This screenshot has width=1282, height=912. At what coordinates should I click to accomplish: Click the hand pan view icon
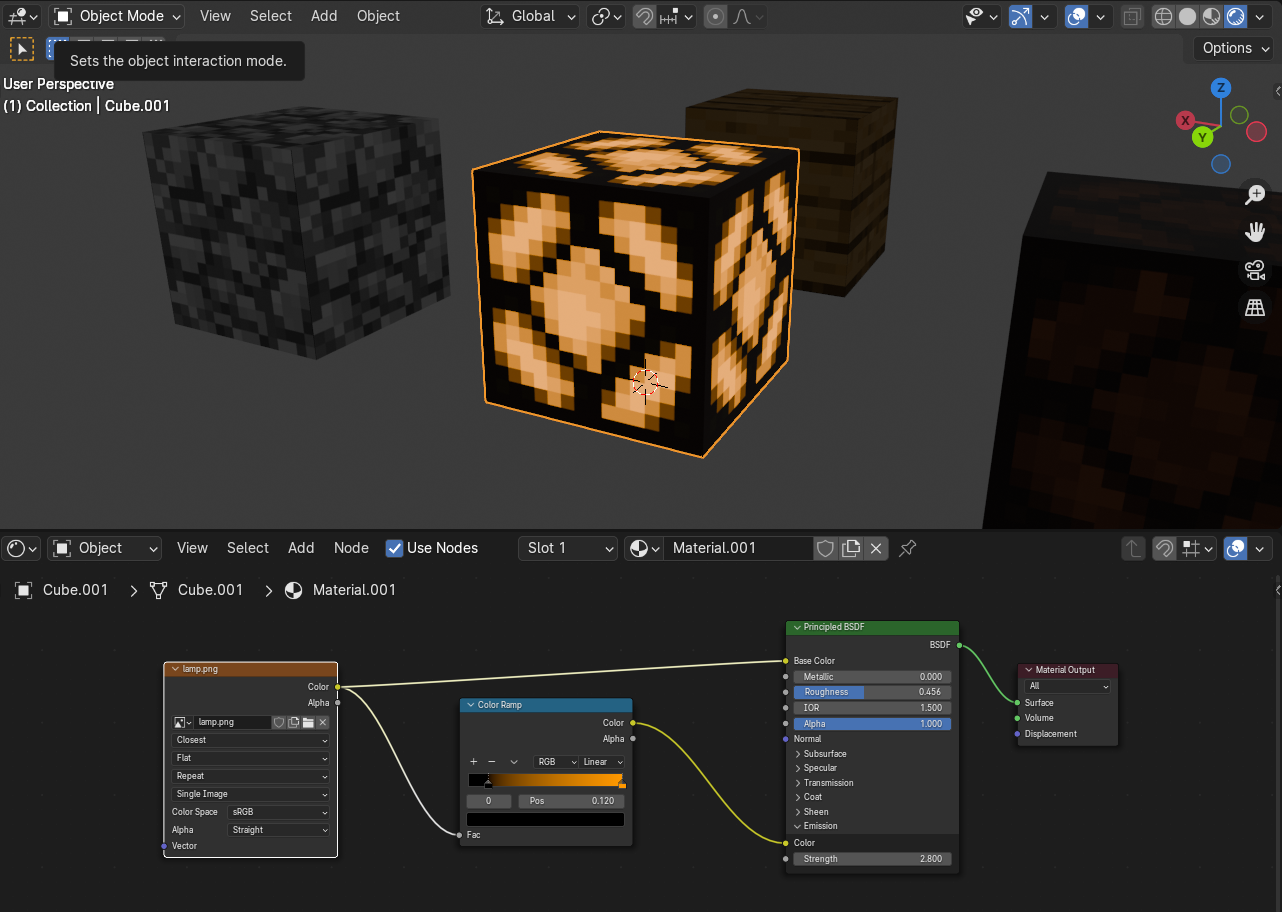click(1254, 232)
